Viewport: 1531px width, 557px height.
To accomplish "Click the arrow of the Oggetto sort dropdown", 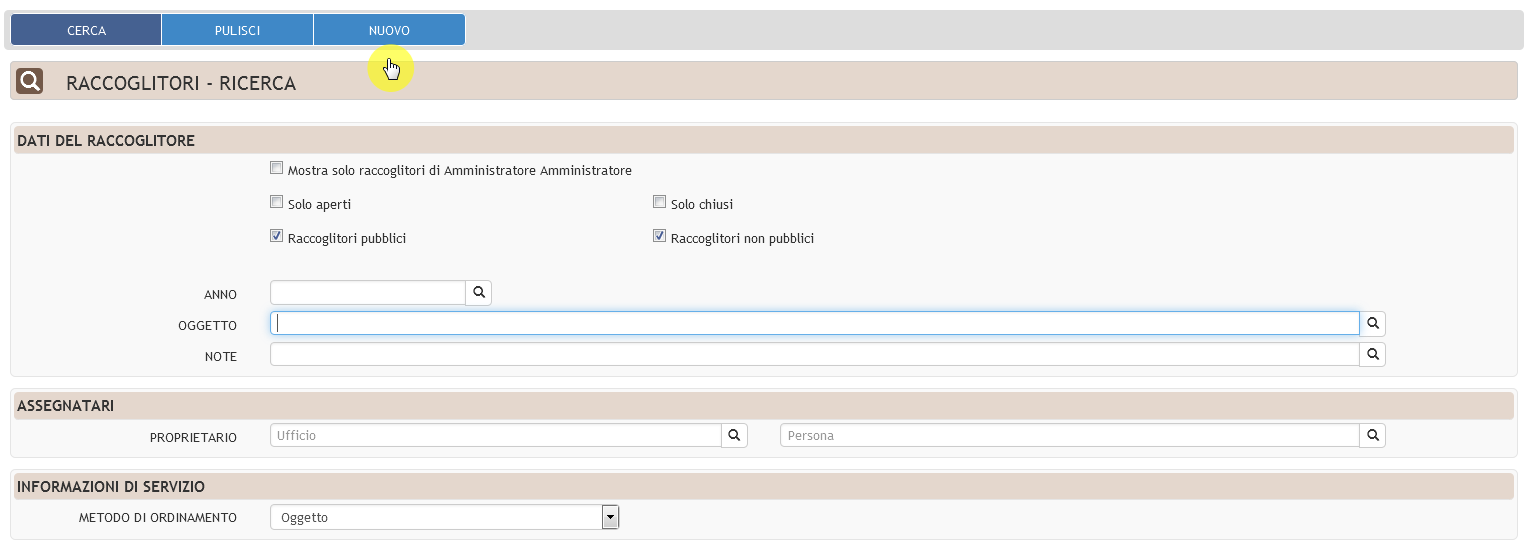I will 610,517.
